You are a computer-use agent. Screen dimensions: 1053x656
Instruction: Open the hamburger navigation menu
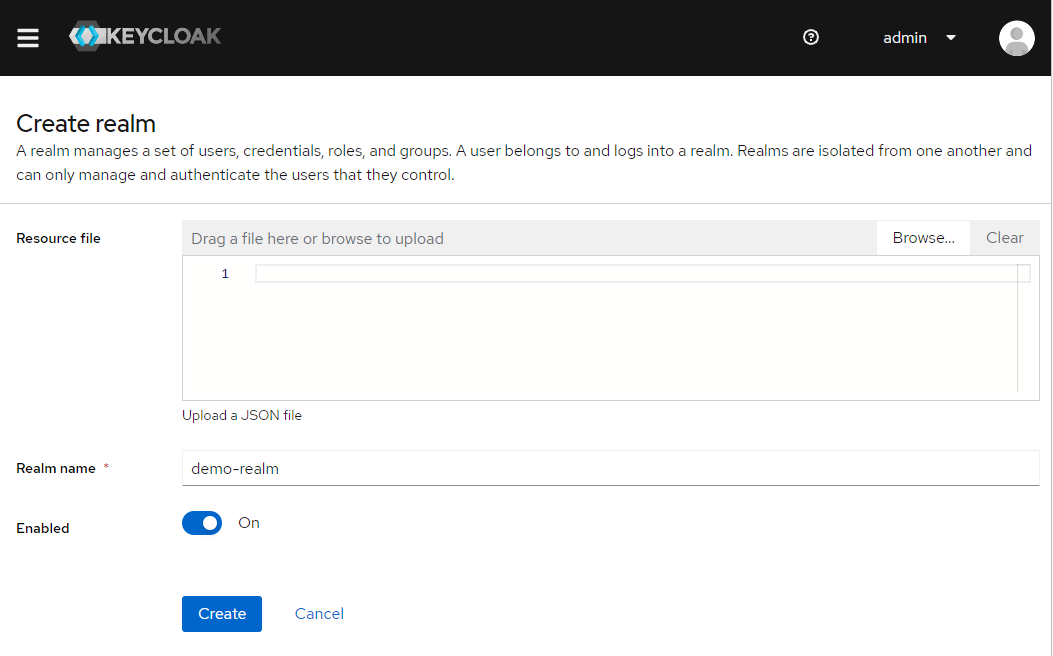tap(28, 38)
